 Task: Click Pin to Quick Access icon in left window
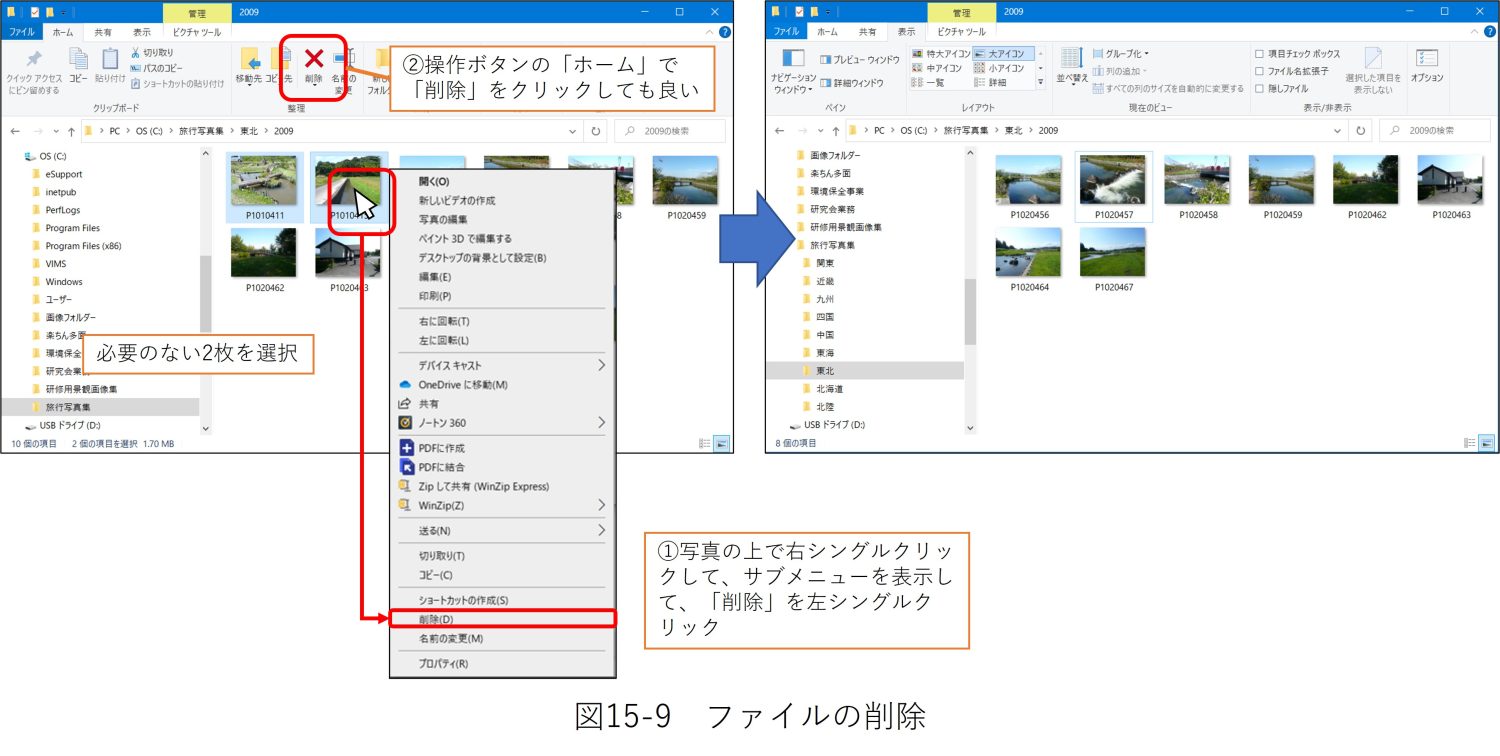click(x=34, y=59)
